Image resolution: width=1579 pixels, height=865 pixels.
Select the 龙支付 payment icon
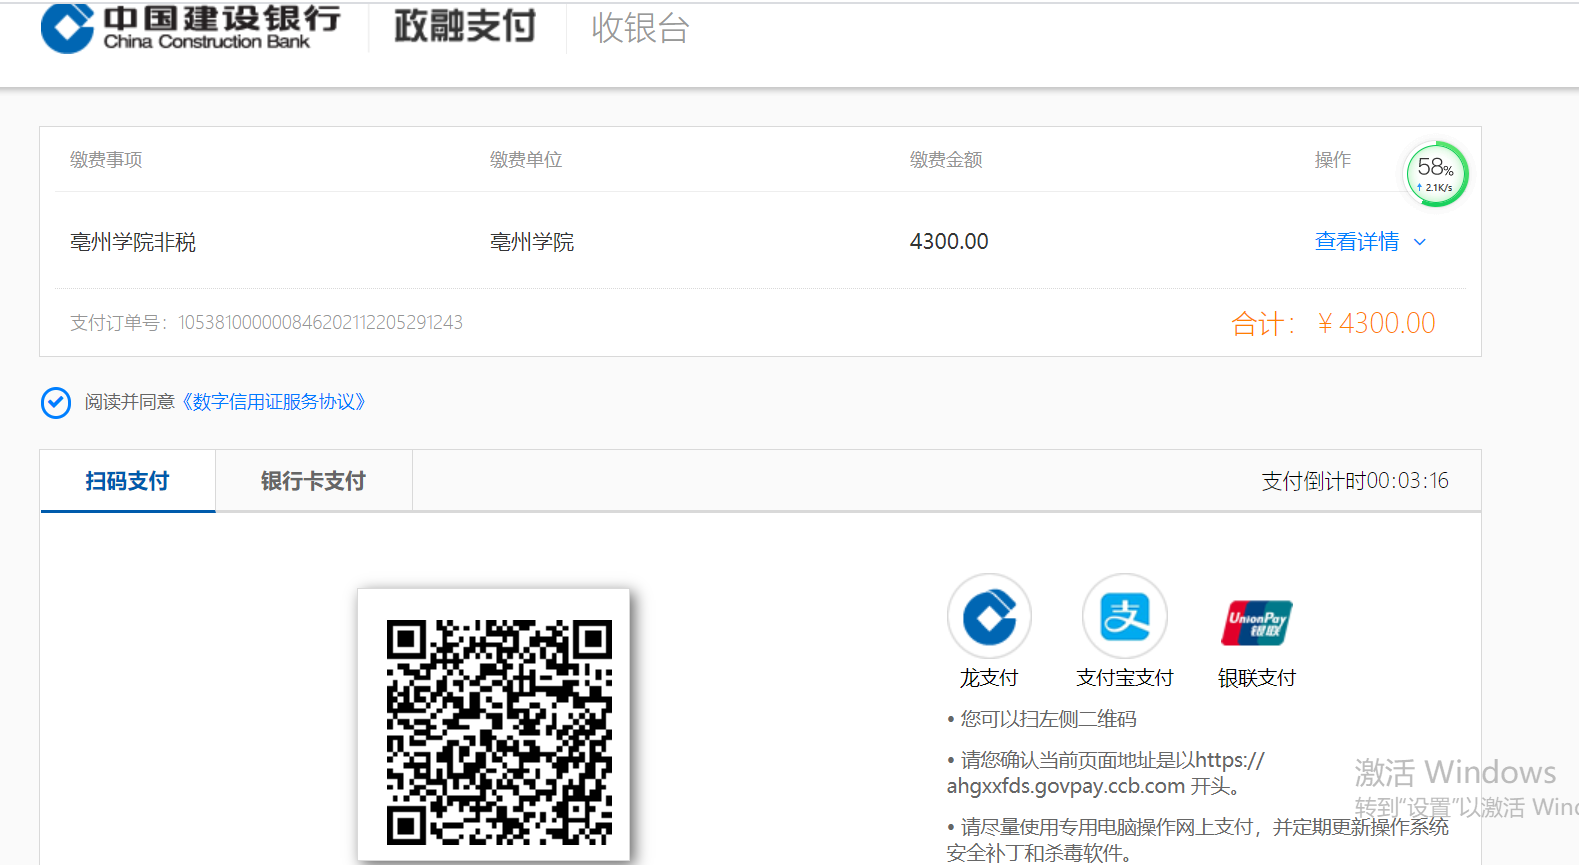(989, 617)
